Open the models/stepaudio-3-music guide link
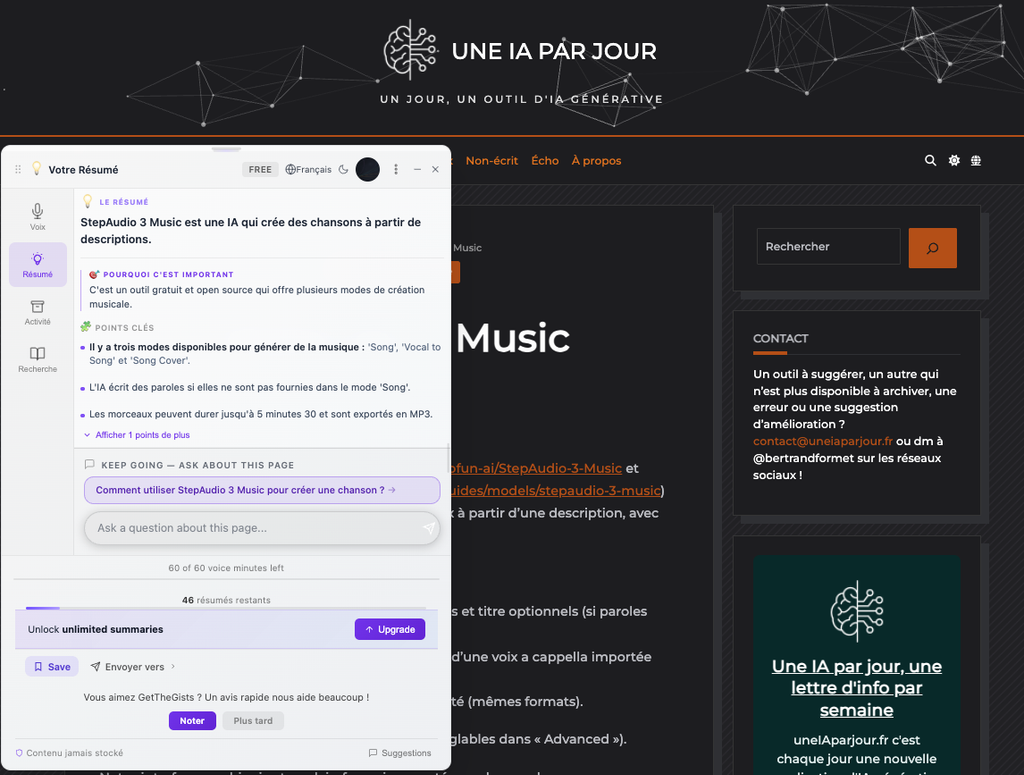The width and height of the screenshot is (1024, 775). pyautogui.click(x=556, y=490)
